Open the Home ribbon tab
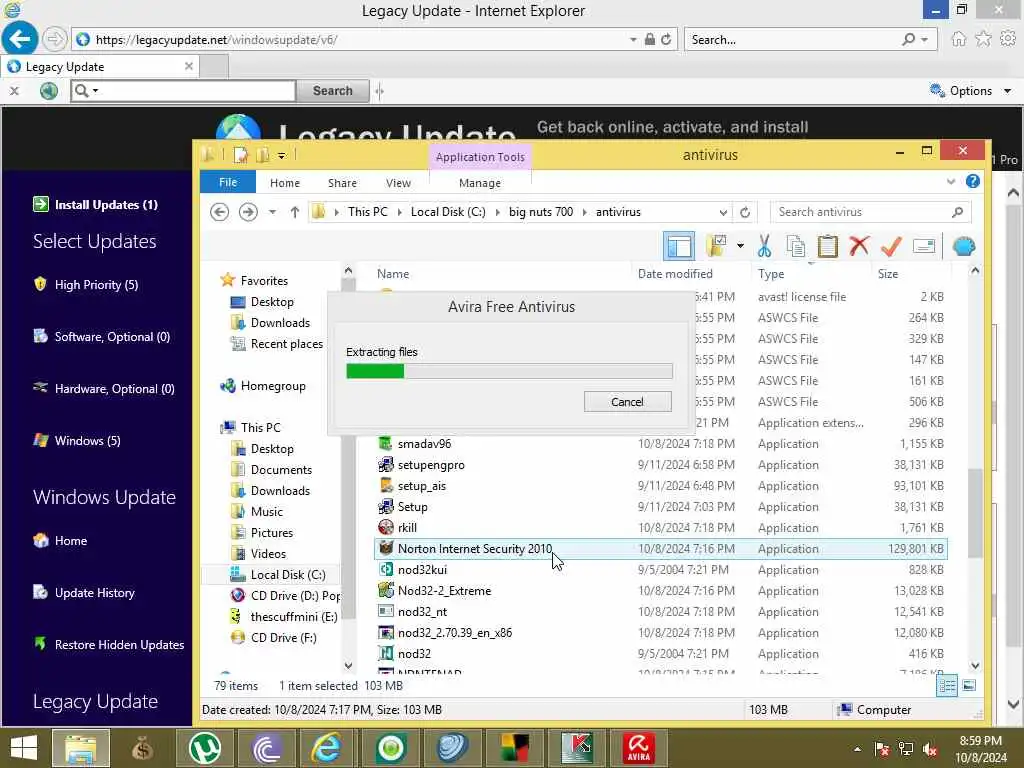 click(x=285, y=183)
